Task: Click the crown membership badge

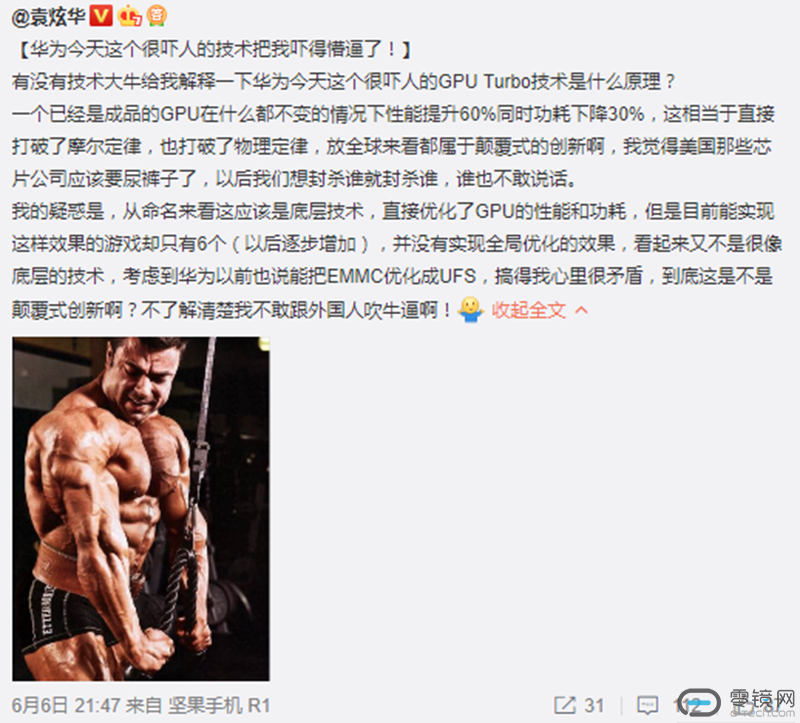Action: [x=130, y=17]
